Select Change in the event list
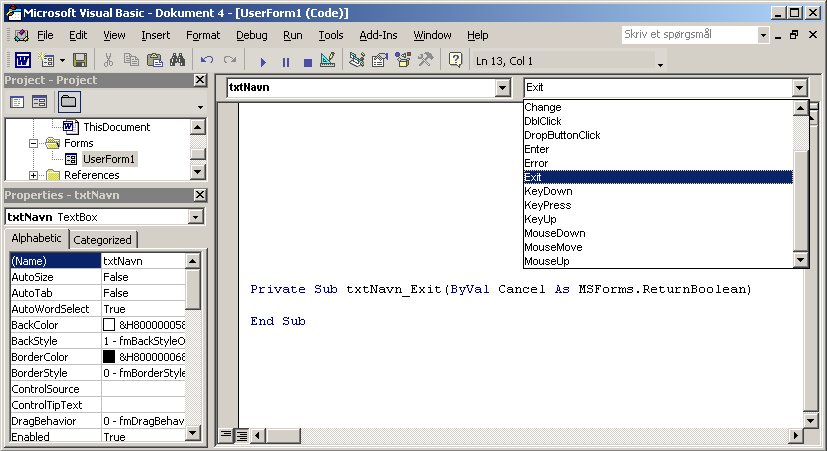The image size is (827, 451). [658, 107]
